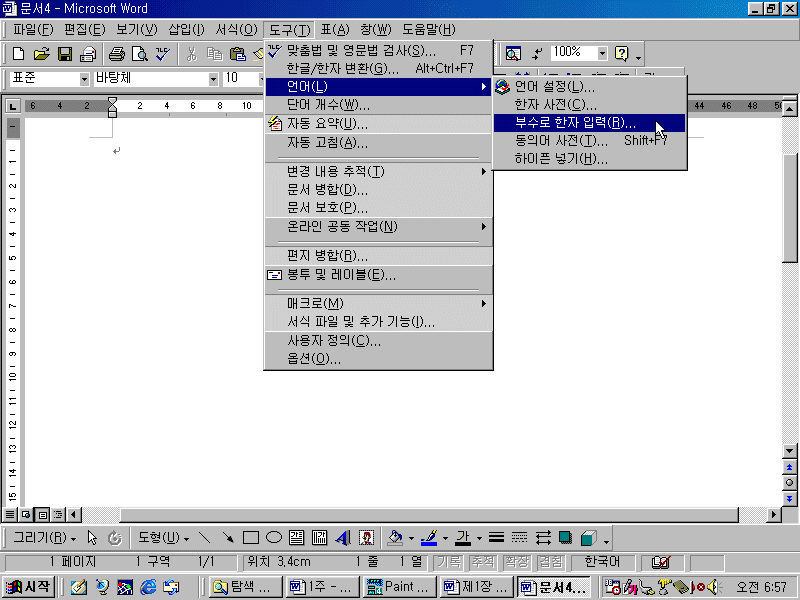Open the Fill Color dropdown arrow
800x600 pixels.
(x=411, y=538)
